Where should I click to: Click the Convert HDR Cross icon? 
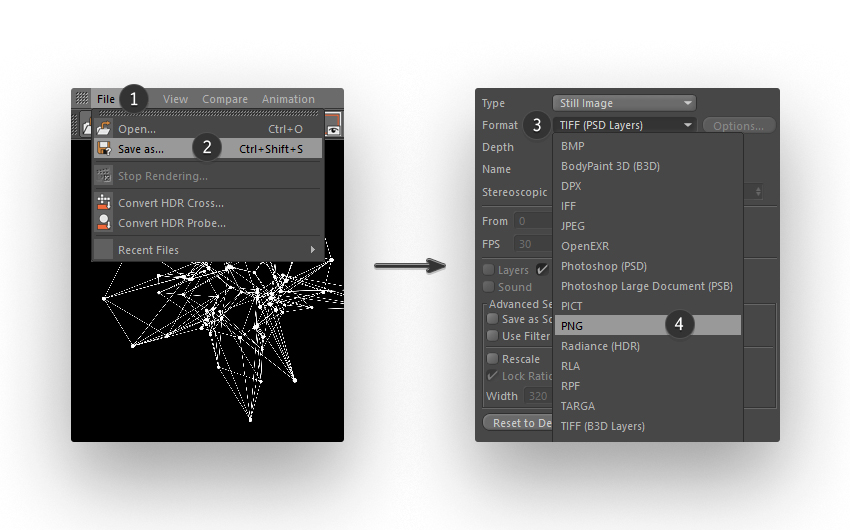pyautogui.click(x=104, y=203)
